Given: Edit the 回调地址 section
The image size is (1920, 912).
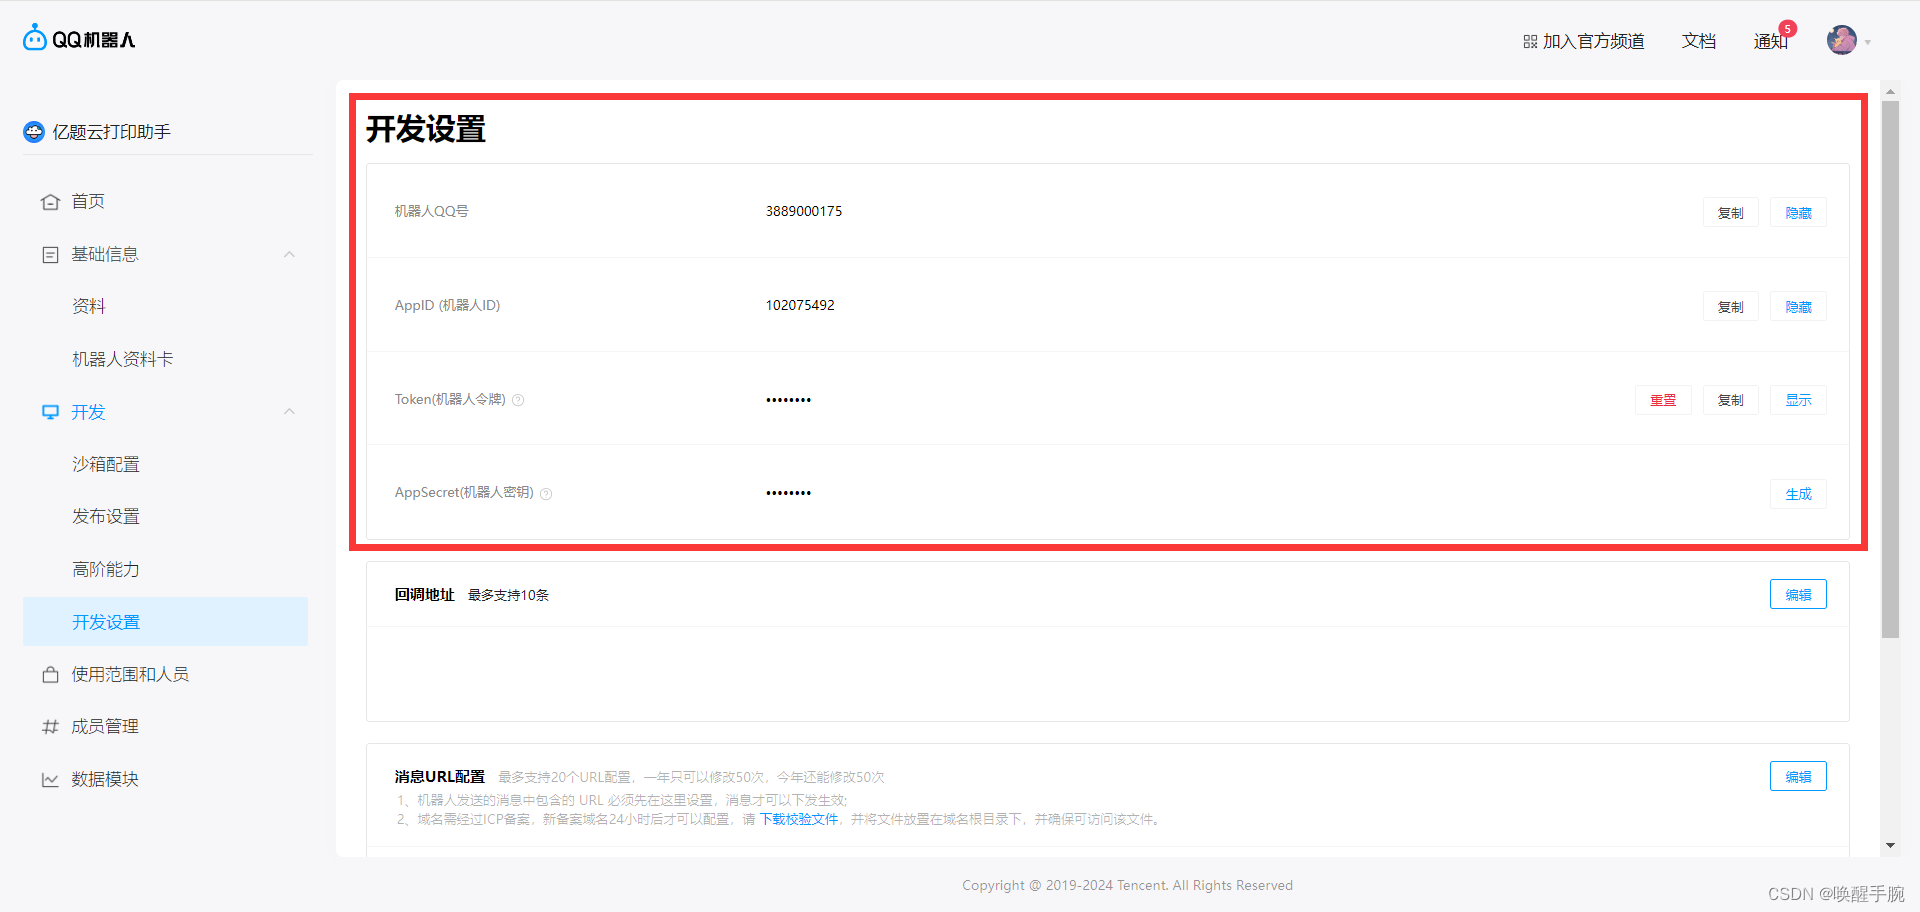Looking at the screenshot, I should pos(1798,594).
